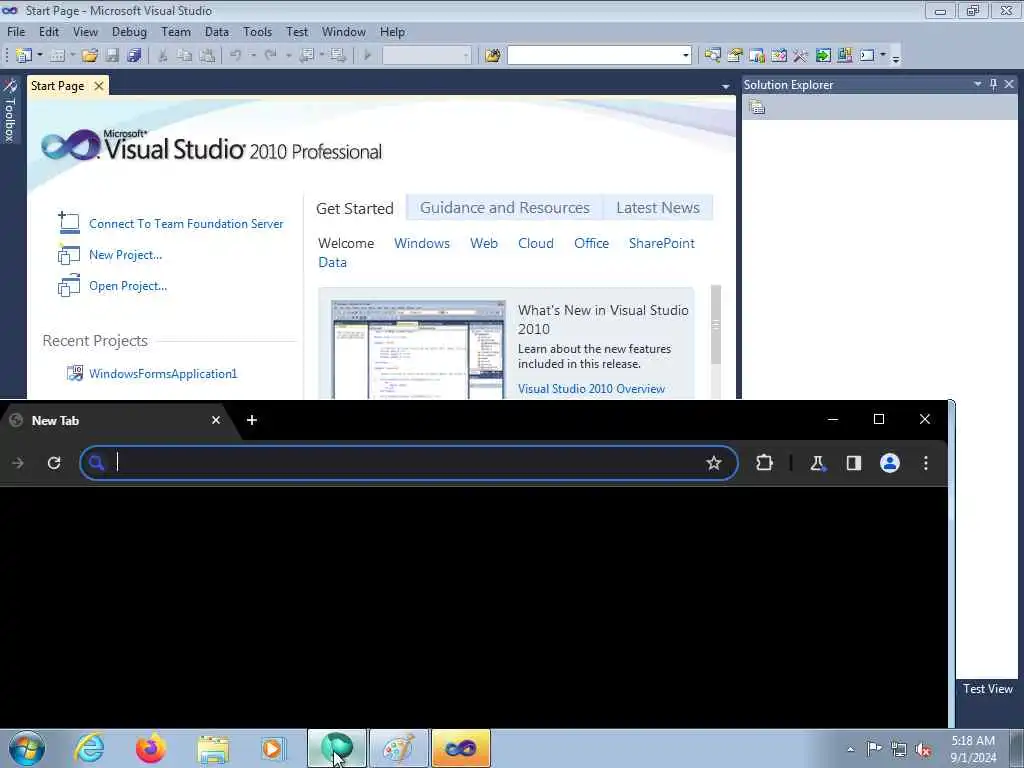Viewport: 1024px width, 768px height.
Task: Click the Extension Manager green arrow icon
Action: pyautogui.click(x=823, y=56)
